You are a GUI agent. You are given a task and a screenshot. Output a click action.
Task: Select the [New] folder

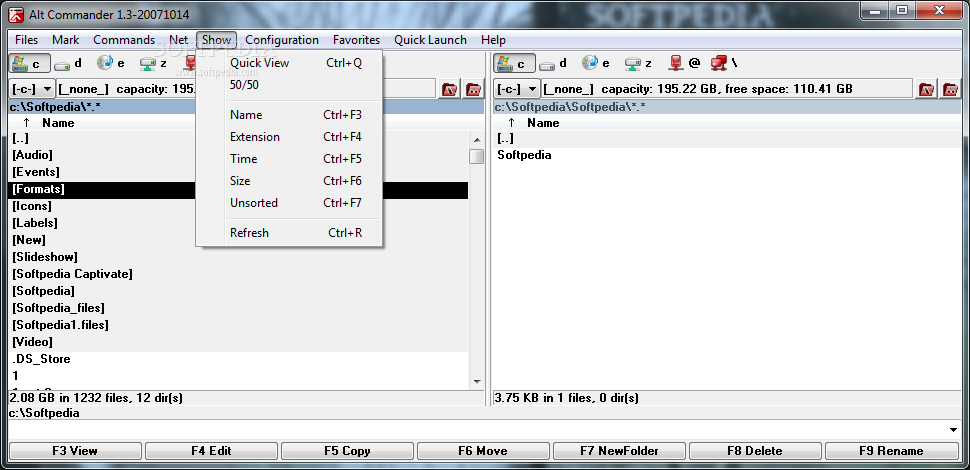(x=238, y=240)
